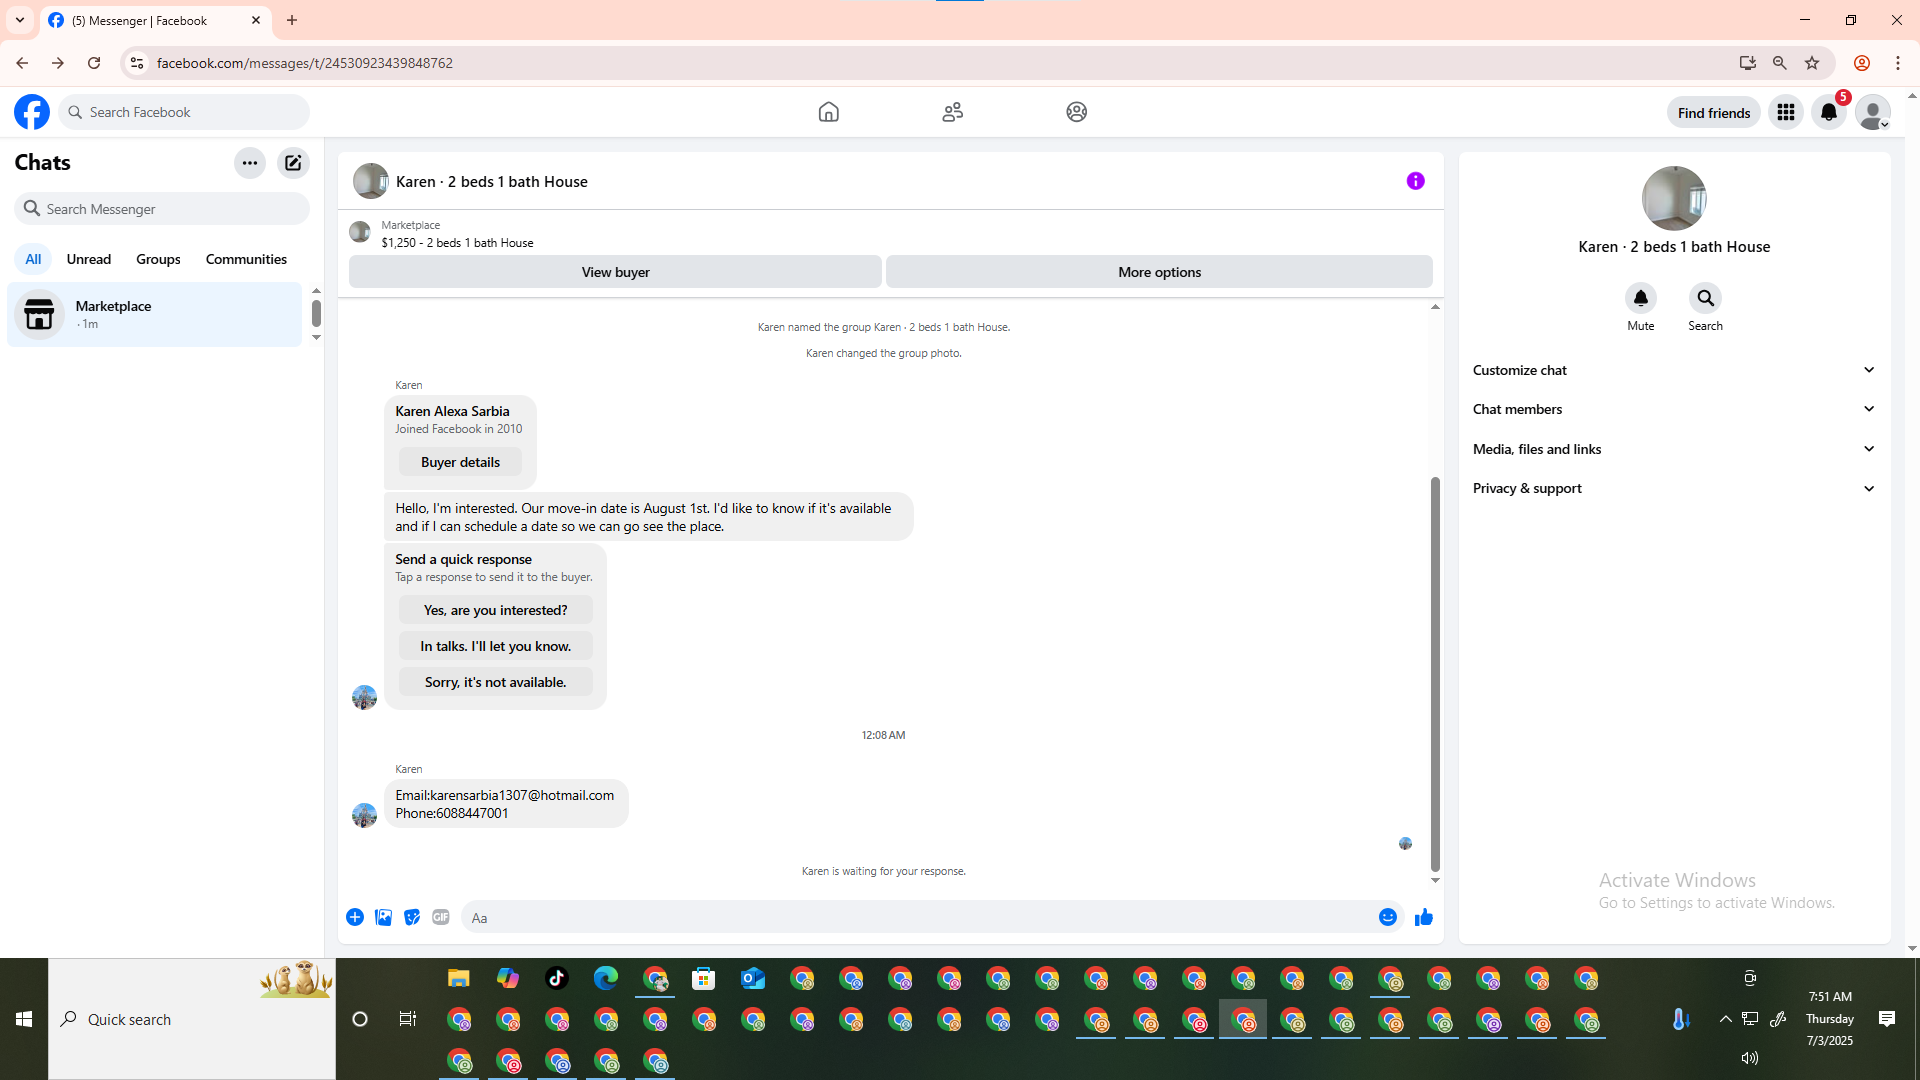
Task: Open the emoji picker in message box
Action: click(x=1387, y=917)
